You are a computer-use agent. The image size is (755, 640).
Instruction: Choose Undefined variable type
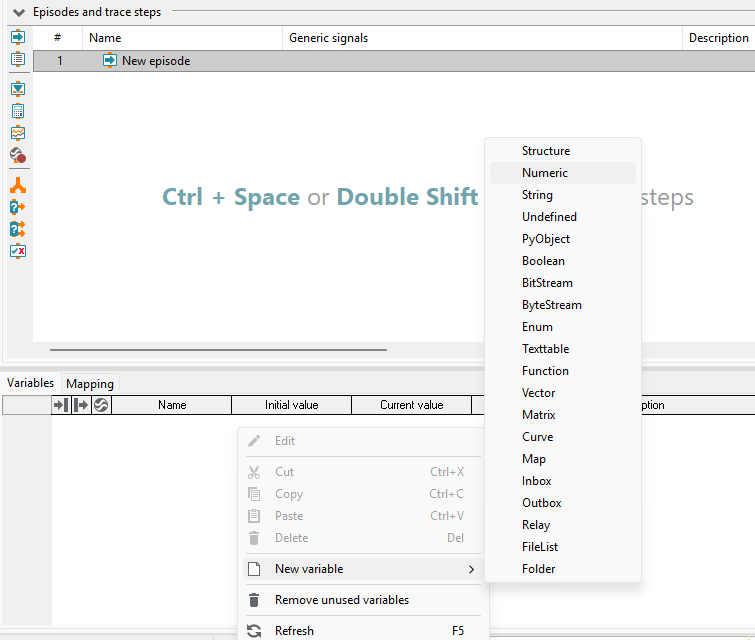pyautogui.click(x=562, y=217)
